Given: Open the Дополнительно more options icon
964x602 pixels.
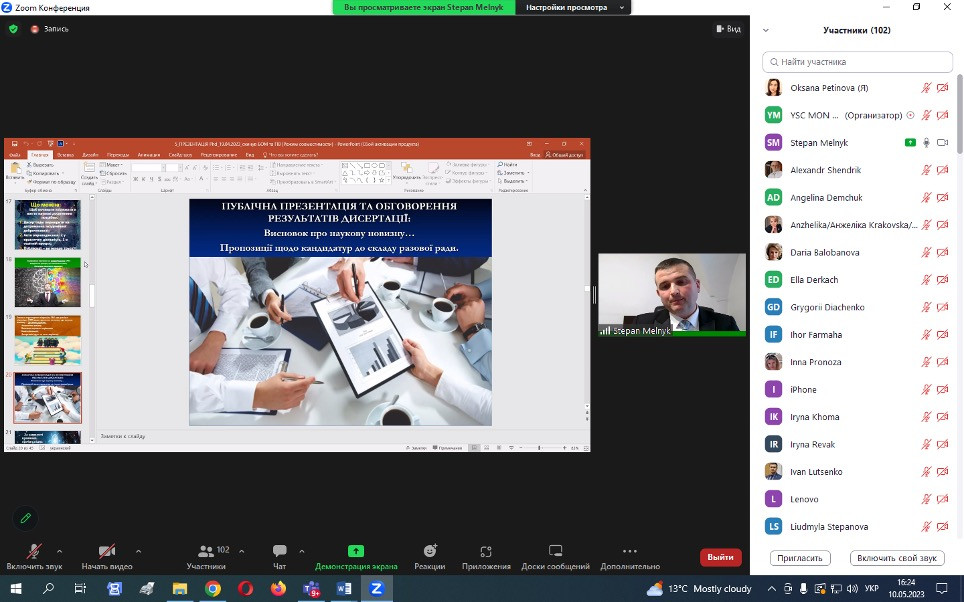Looking at the screenshot, I should pyautogui.click(x=629, y=551).
